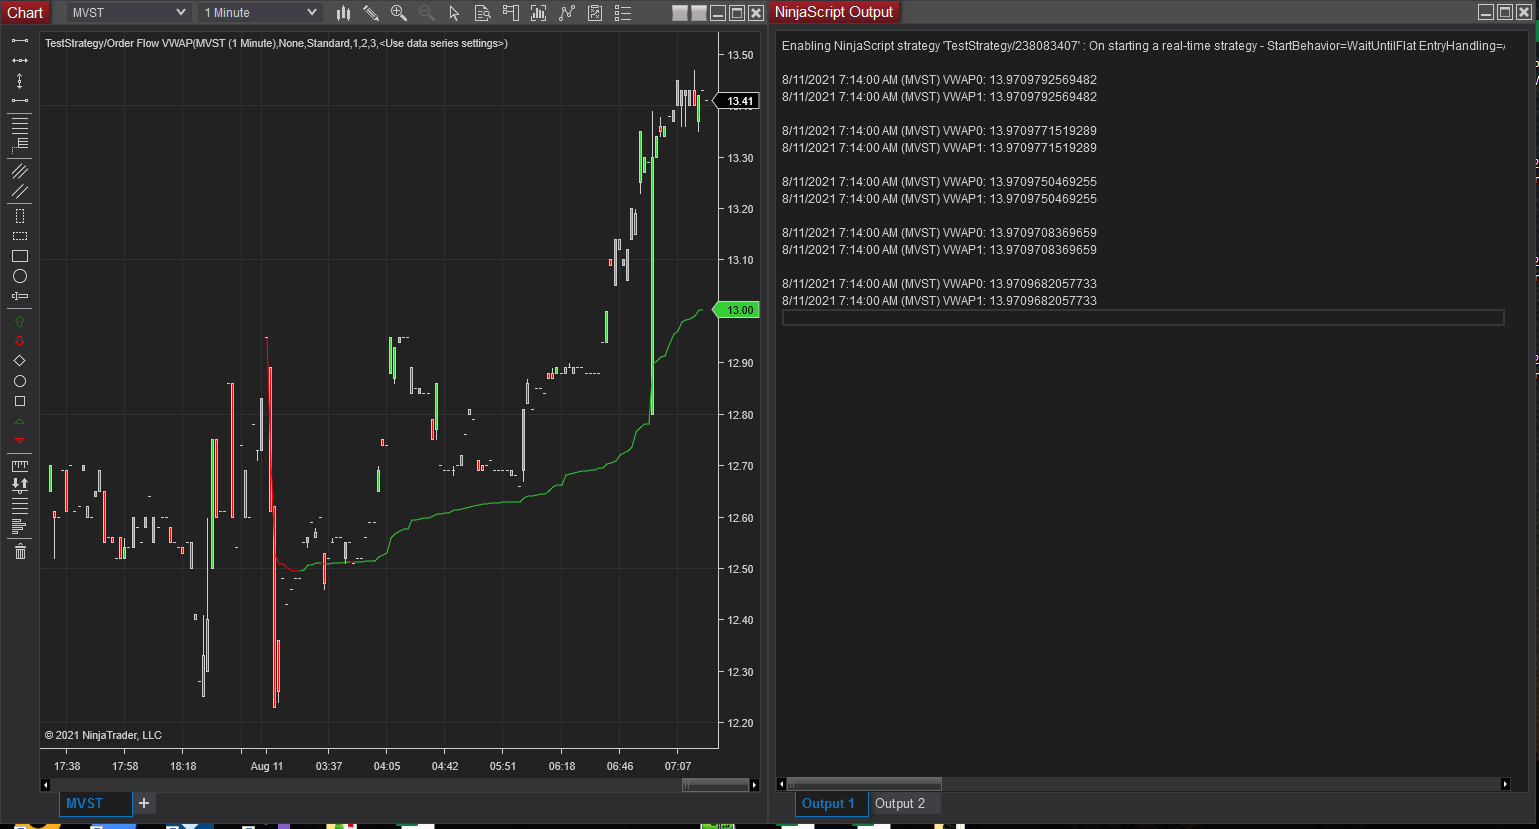Maximize the NinjaScript Output window
Image resolution: width=1539 pixels, height=829 pixels.
(x=1505, y=12)
